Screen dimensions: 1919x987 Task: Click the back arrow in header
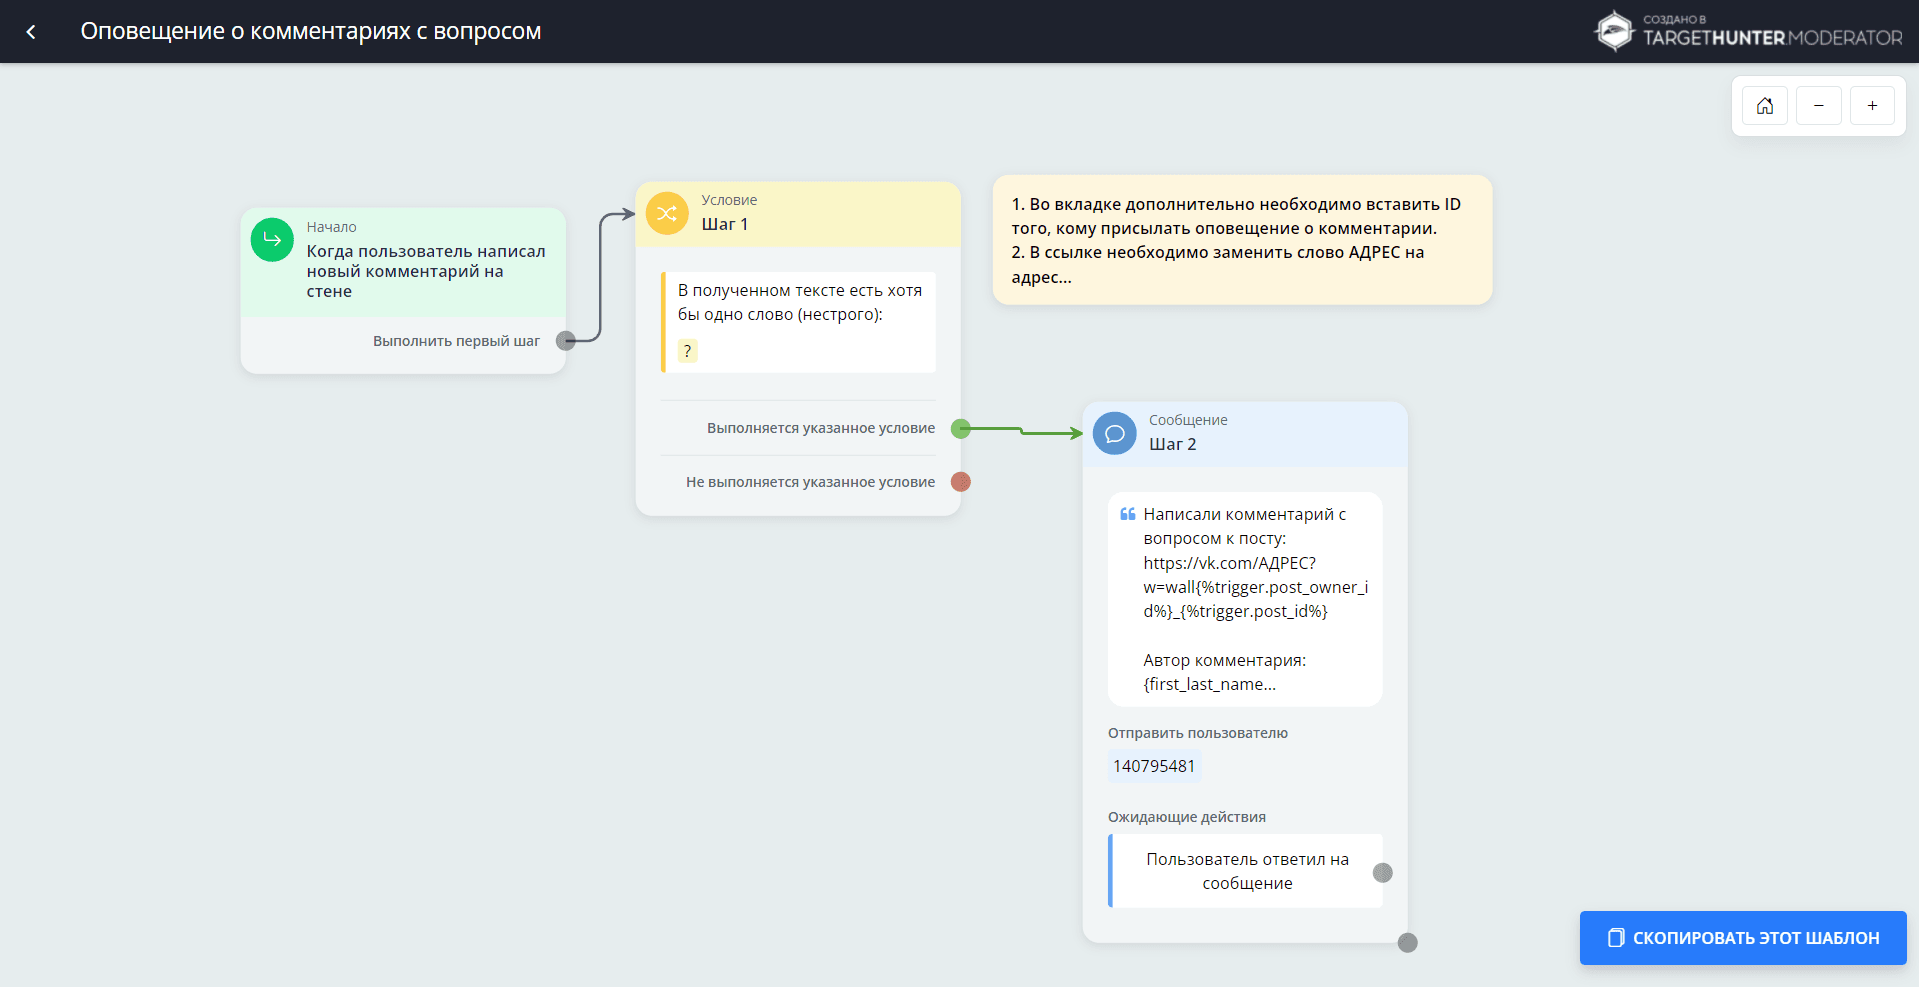(x=31, y=32)
